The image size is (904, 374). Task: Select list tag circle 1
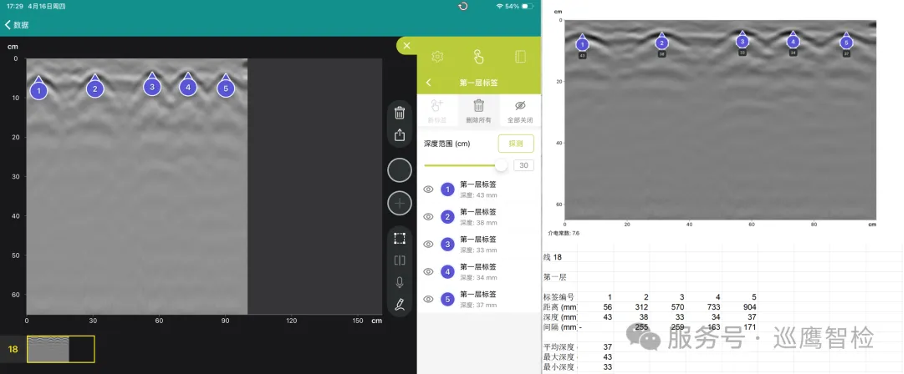click(x=447, y=189)
